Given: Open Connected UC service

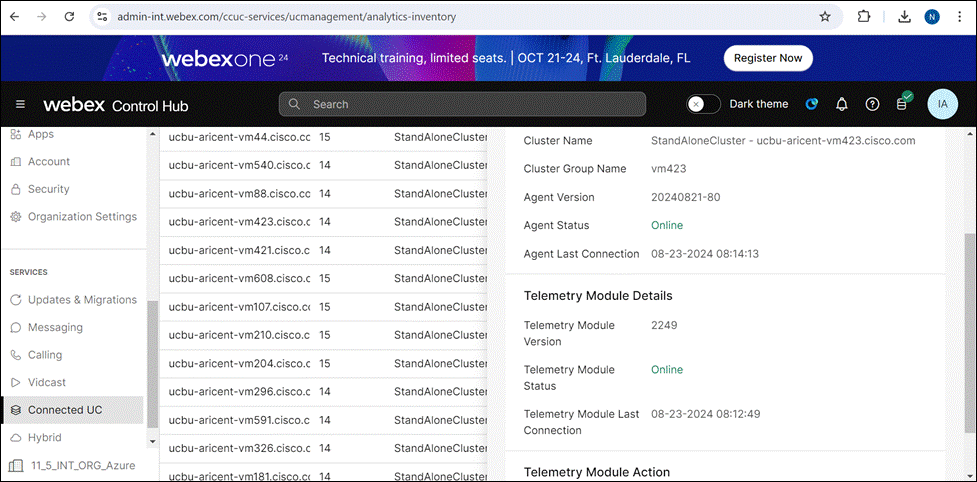Looking at the screenshot, I should (73, 410).
